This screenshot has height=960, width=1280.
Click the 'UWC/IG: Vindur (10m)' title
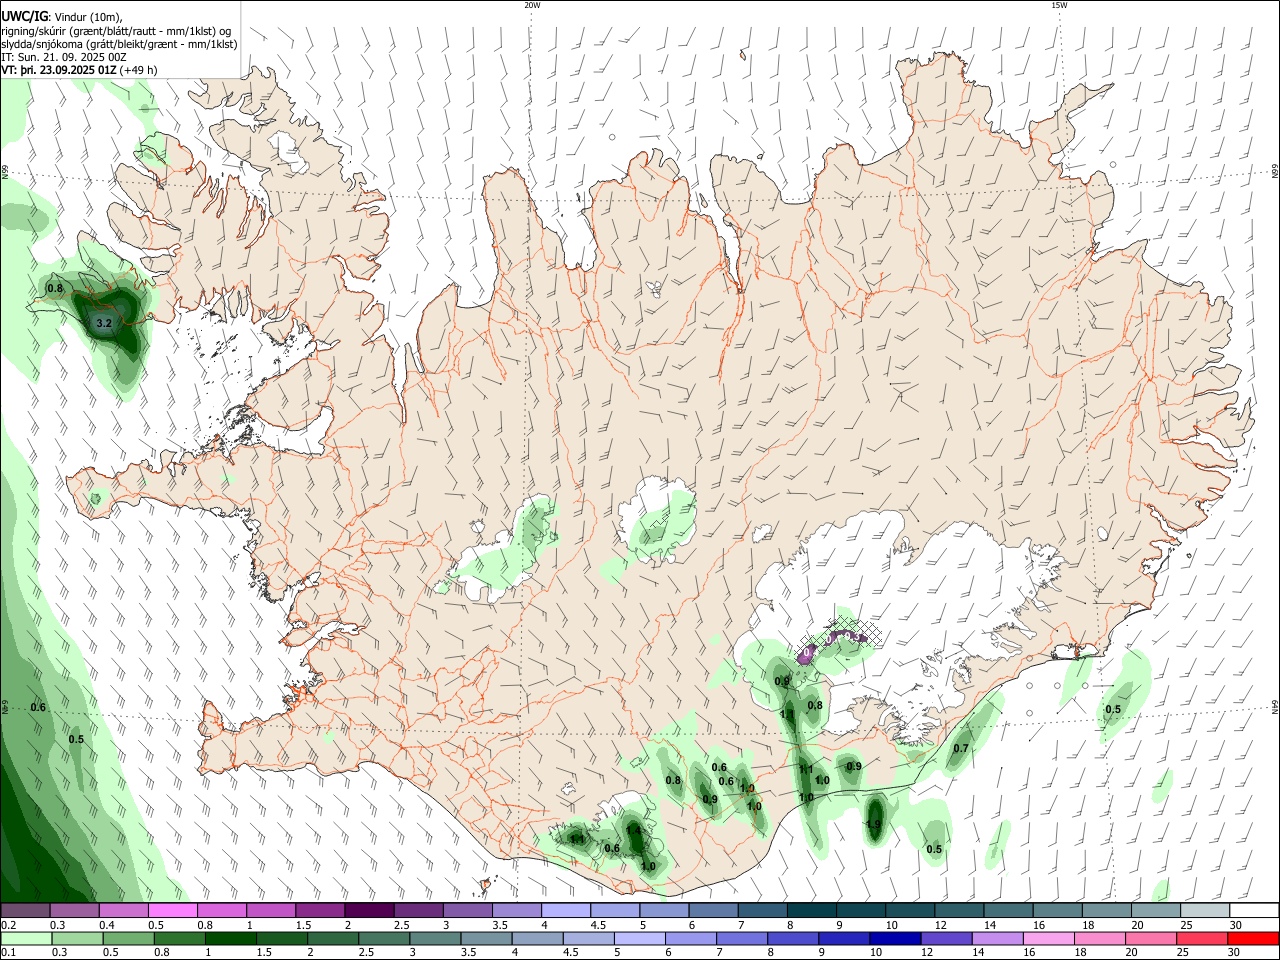(61, 15)
